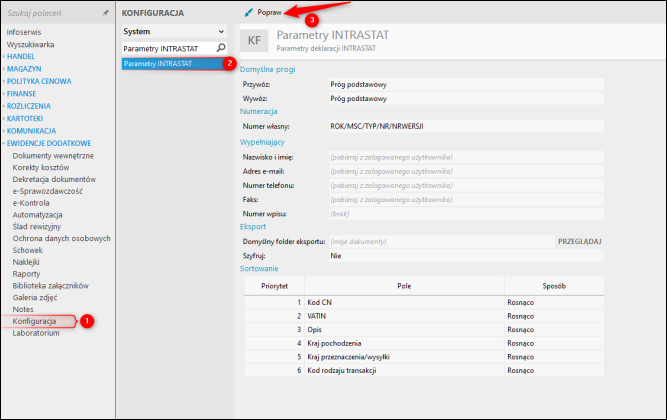Click the pin icon beside the command search
This screenshot has width=667, height=420.
pyautogui.click(x=105, y=13)
